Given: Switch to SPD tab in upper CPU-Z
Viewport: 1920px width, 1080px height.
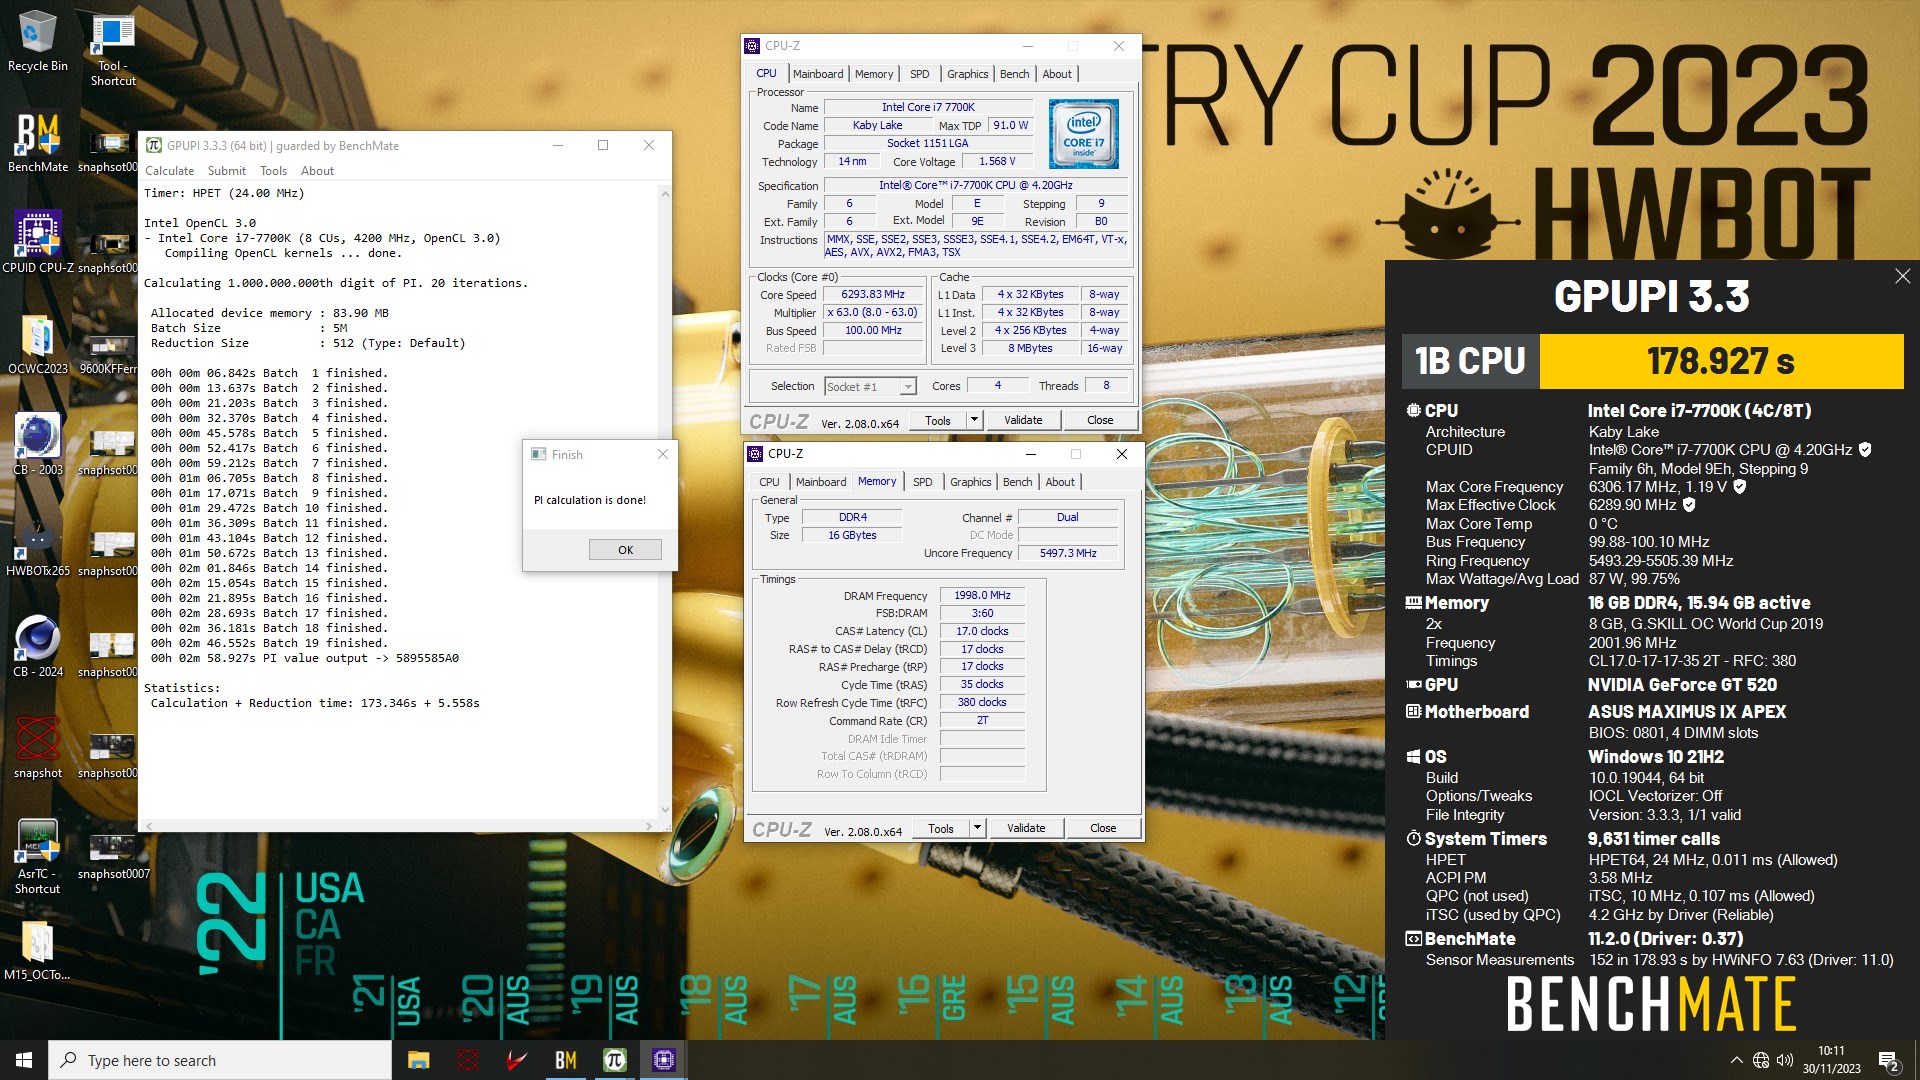Looking at the screenshot, I should [x=920, y=74].
